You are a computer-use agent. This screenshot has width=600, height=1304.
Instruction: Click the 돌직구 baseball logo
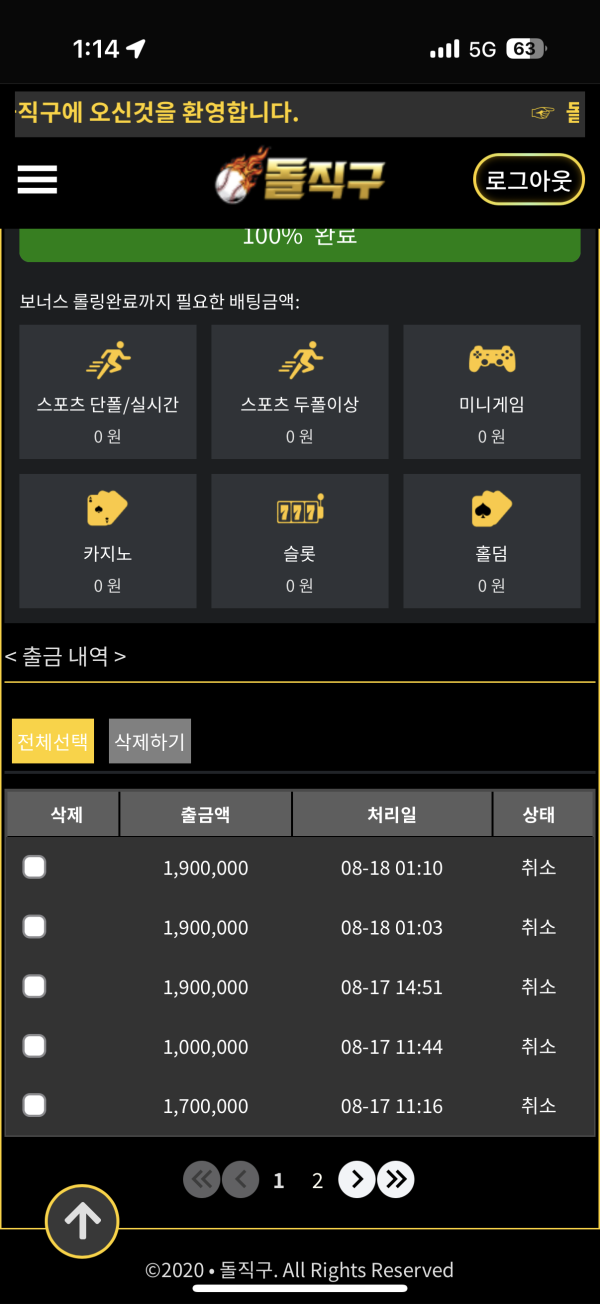pos(299,178)
